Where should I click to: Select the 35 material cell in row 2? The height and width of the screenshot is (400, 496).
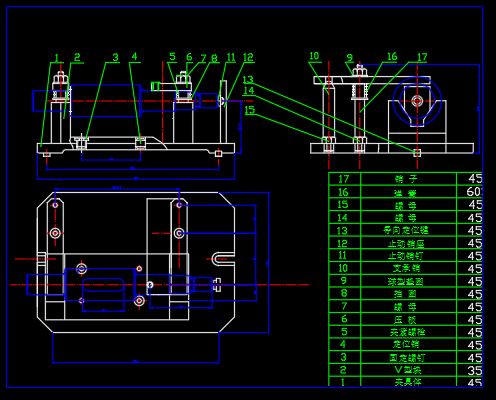[475, 370]
